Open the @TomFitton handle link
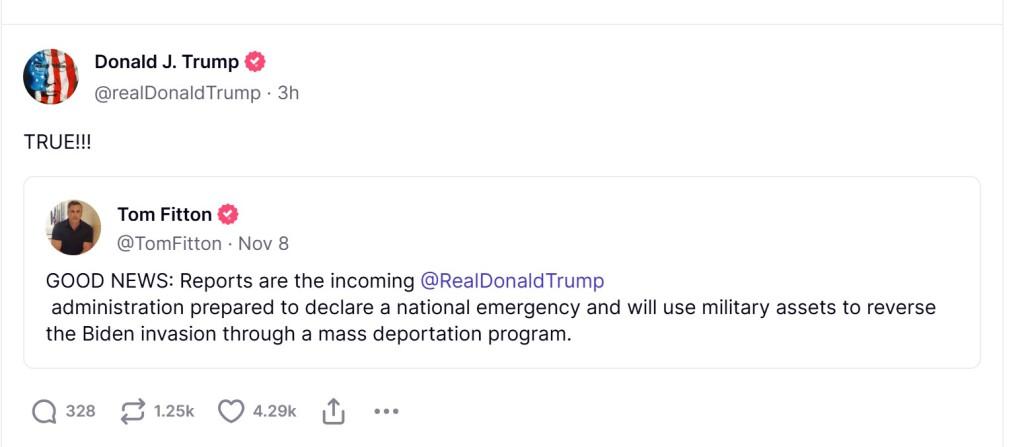This screenshot has height=447, width=1024. [169, 243]
